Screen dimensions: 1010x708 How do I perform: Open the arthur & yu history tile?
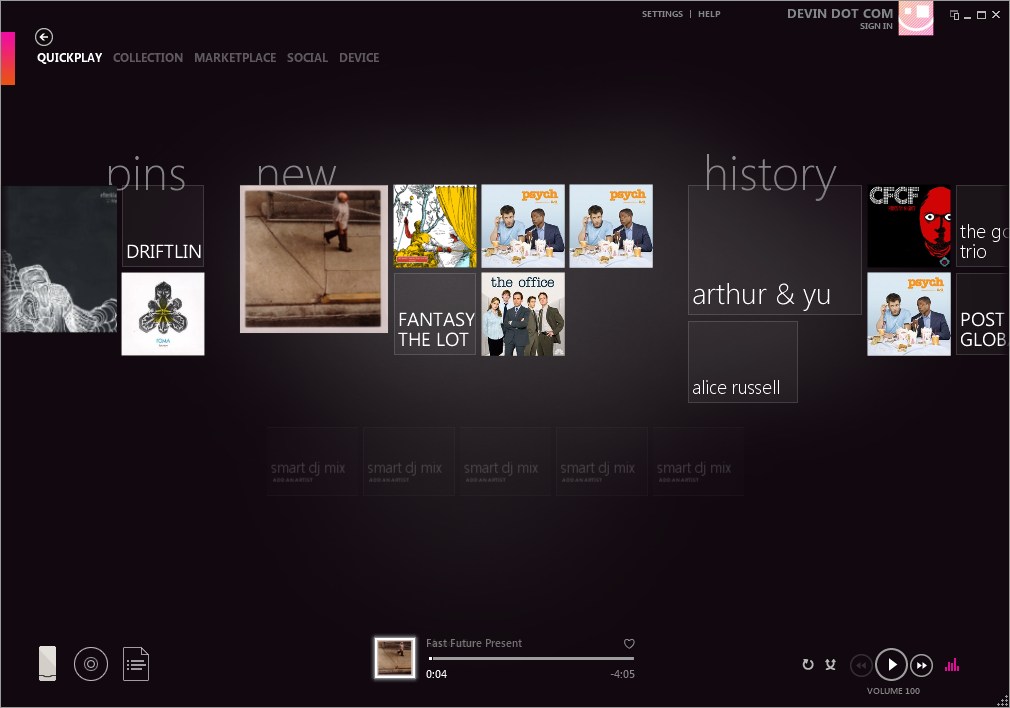pyautogui.click(x=775, y=250)
